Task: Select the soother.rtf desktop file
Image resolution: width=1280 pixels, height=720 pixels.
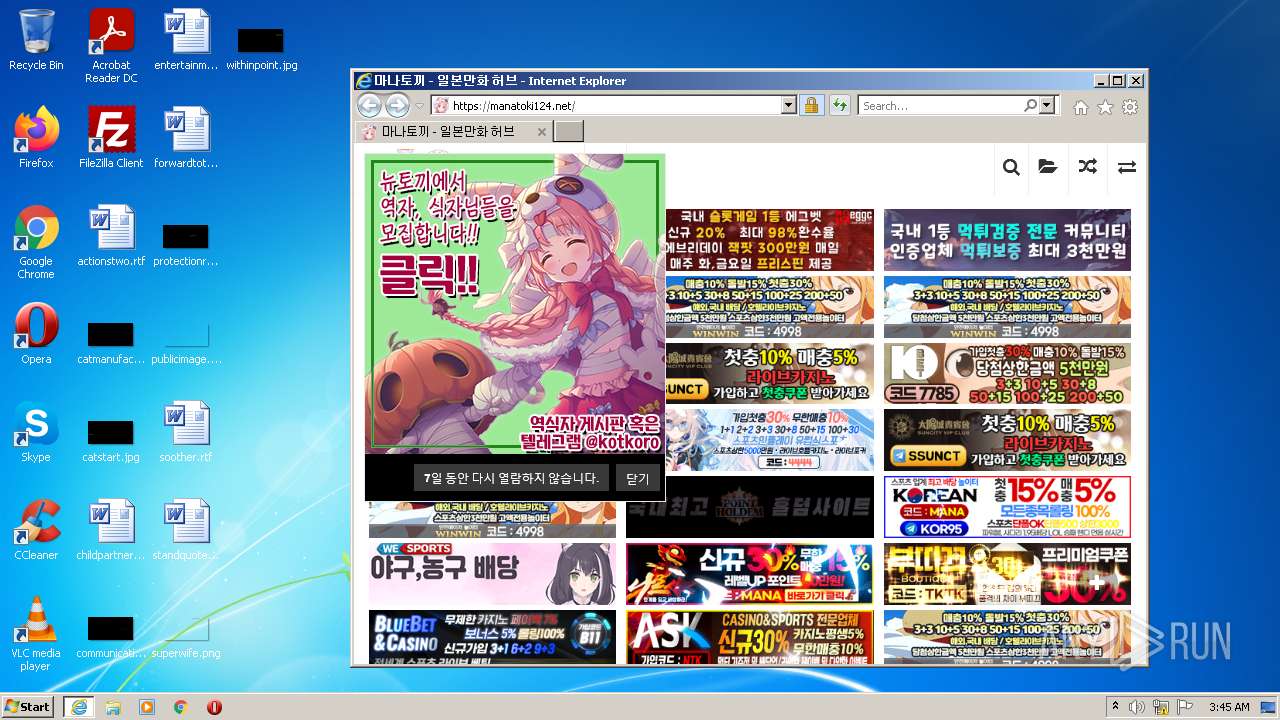Action: tap(186, 432)
